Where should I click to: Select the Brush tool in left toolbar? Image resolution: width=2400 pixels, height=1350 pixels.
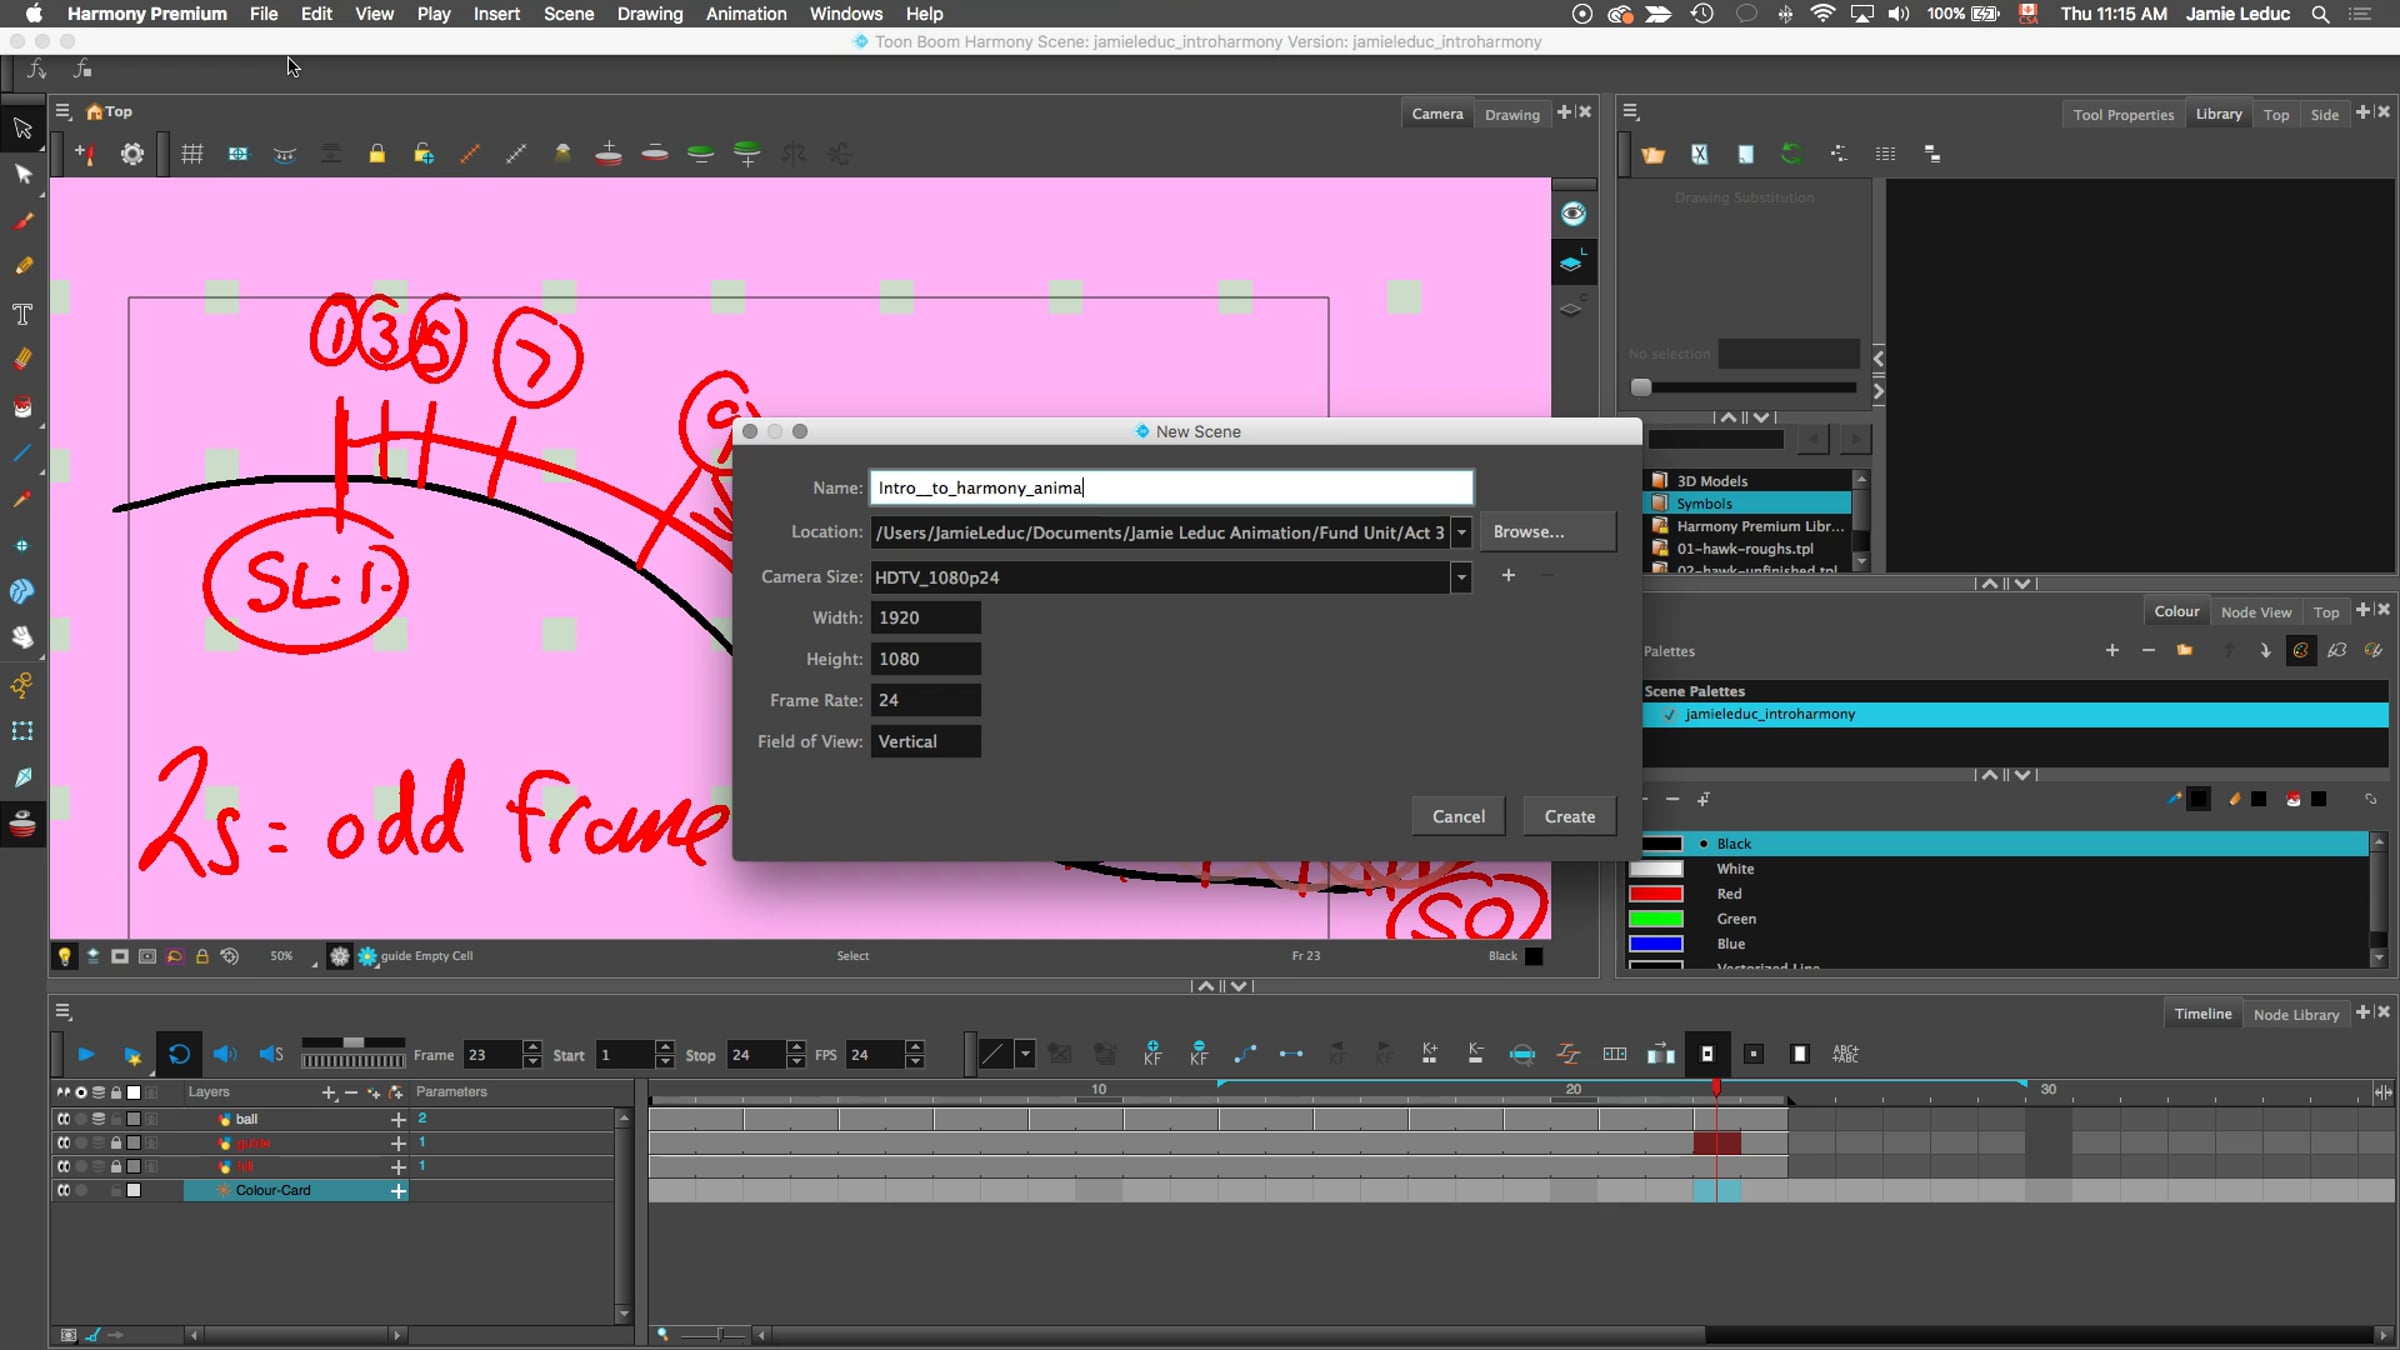click(22, 221)
